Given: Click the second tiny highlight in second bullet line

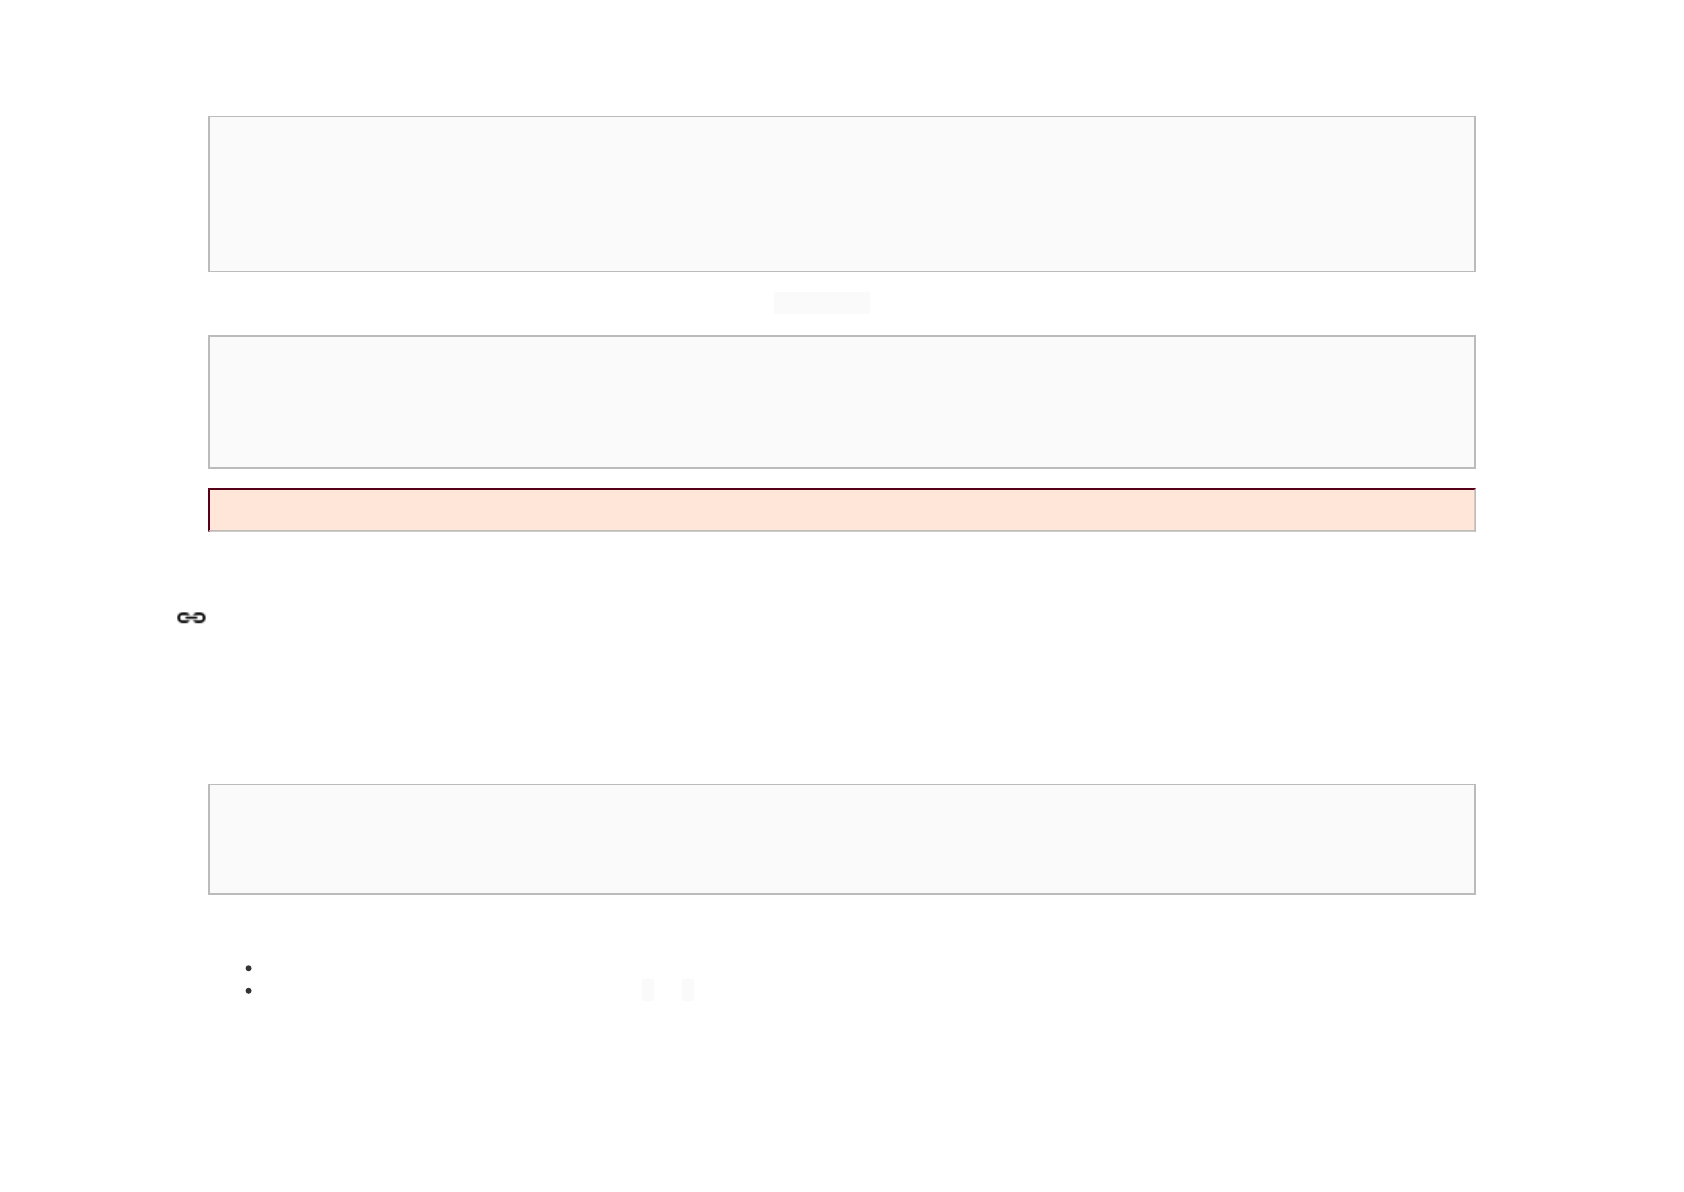Looking at the screenshot, I should (688, 990).
